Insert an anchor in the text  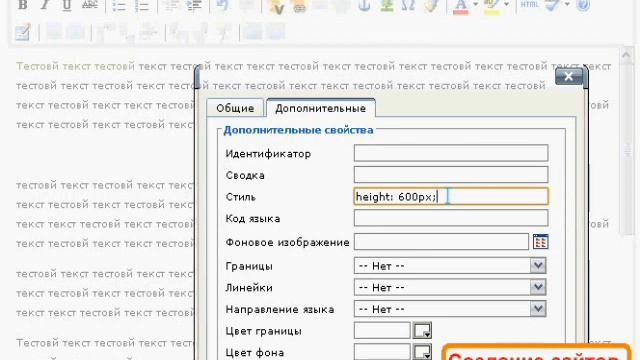tap(364, 5)
